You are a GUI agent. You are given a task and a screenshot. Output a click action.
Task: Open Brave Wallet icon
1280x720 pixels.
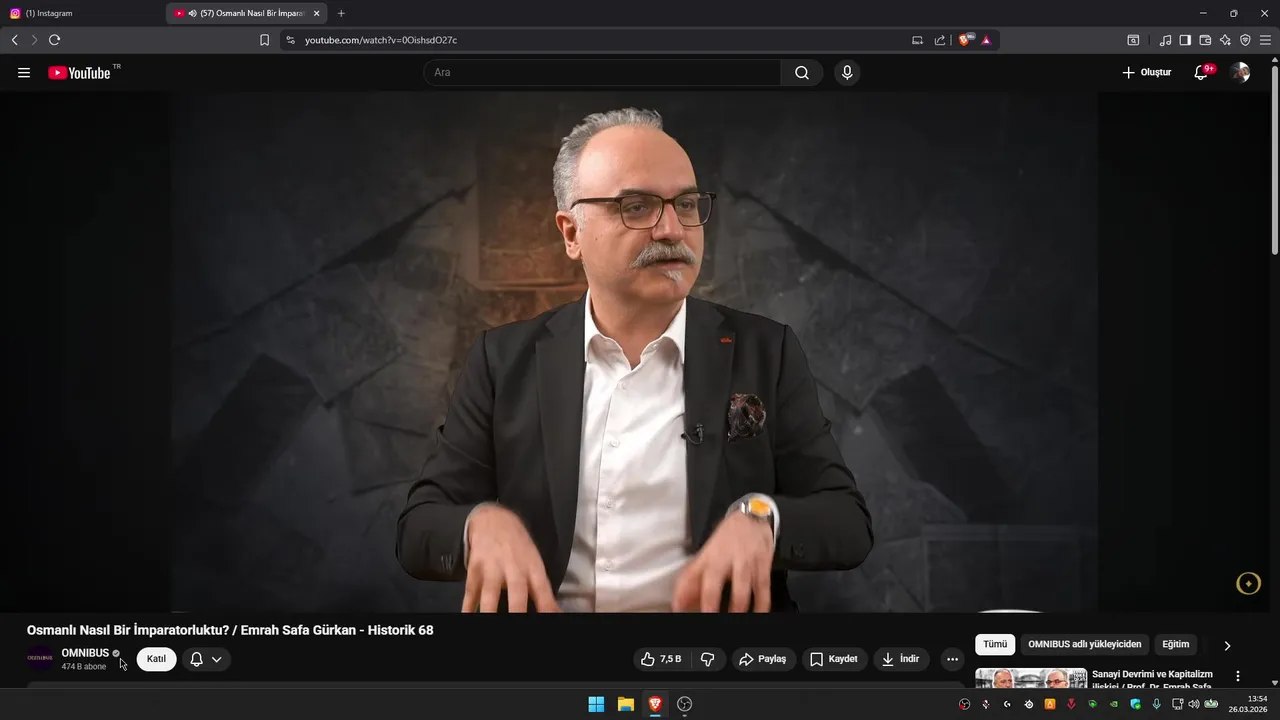coord(1205,40)
